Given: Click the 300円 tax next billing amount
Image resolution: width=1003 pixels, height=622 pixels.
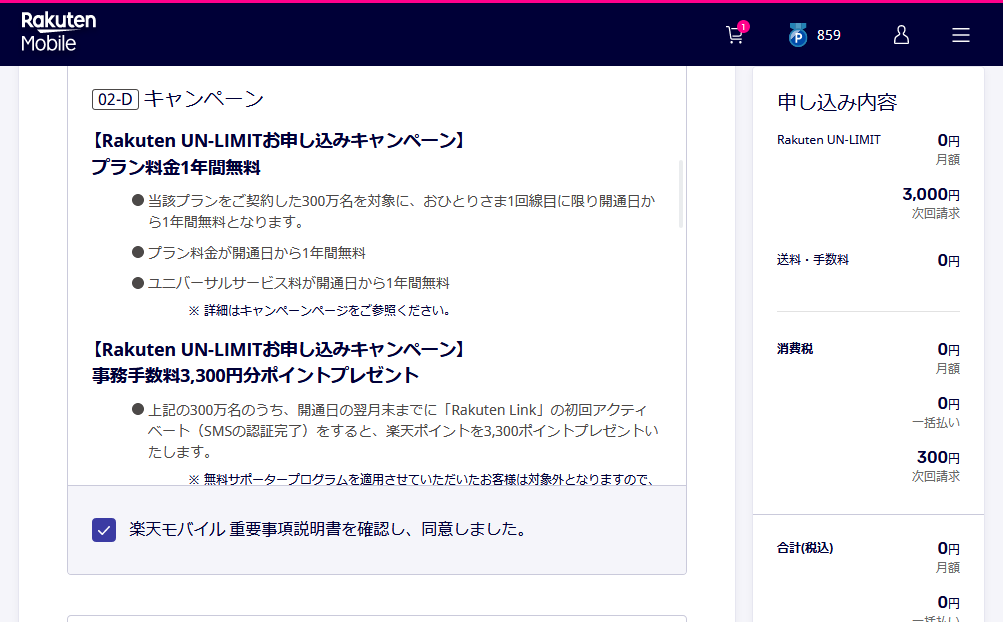Looking at the screenshot, I should point(938,457).
